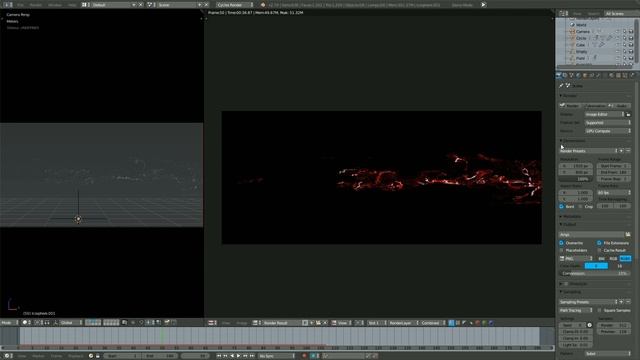Click the output path folder browse icon
Image resolution: width=640 pixels, height=360 pixels.
pos(628,235)
